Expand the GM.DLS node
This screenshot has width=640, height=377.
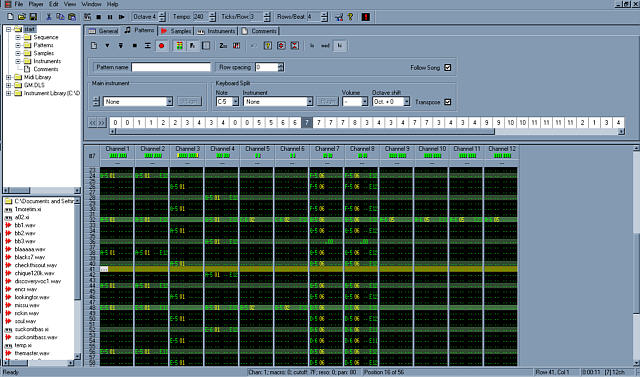(x=8, y=85)
